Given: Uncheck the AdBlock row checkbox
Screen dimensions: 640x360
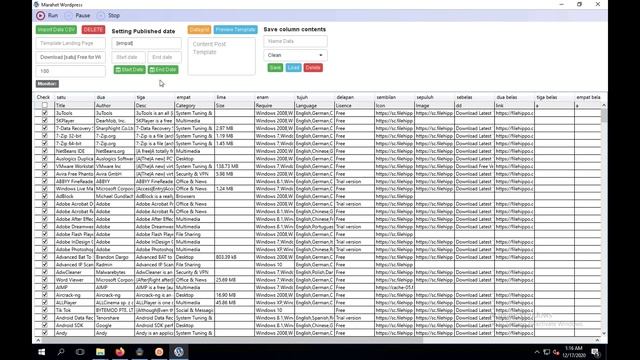Looking at the screenshot, I should [x=45, y=196].
